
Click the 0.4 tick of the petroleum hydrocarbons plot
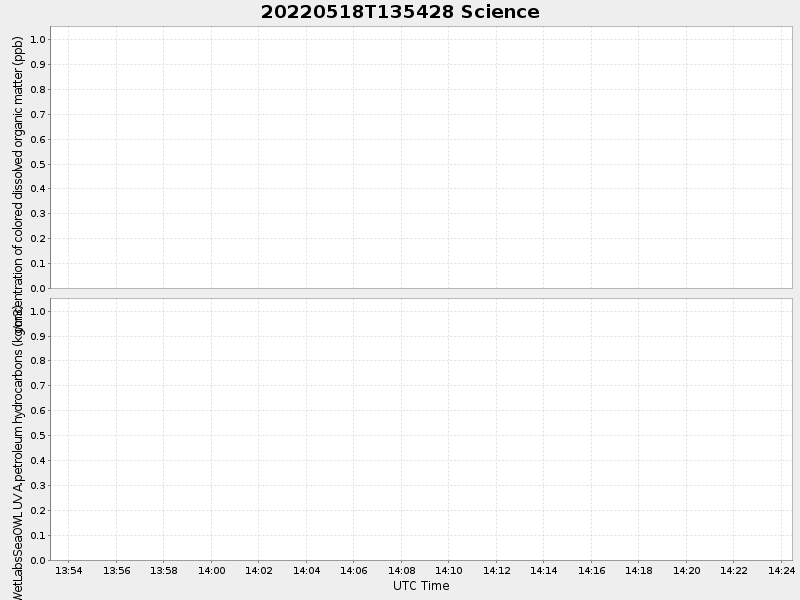[38, 461]
